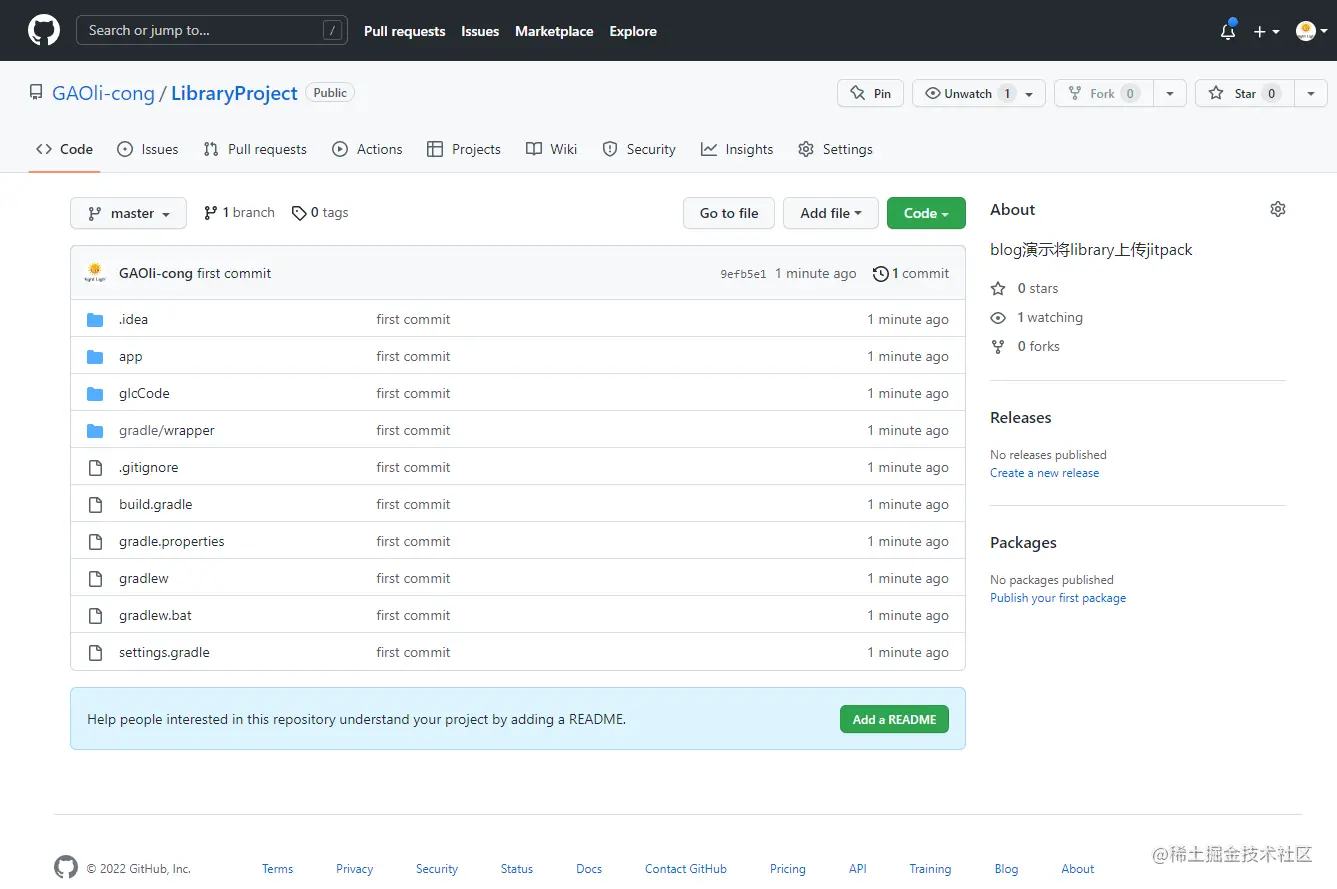This screenshot has height=889, width=1337.
Task: Fork the LibraryProject repository
Action: (x=1103, y=93)
